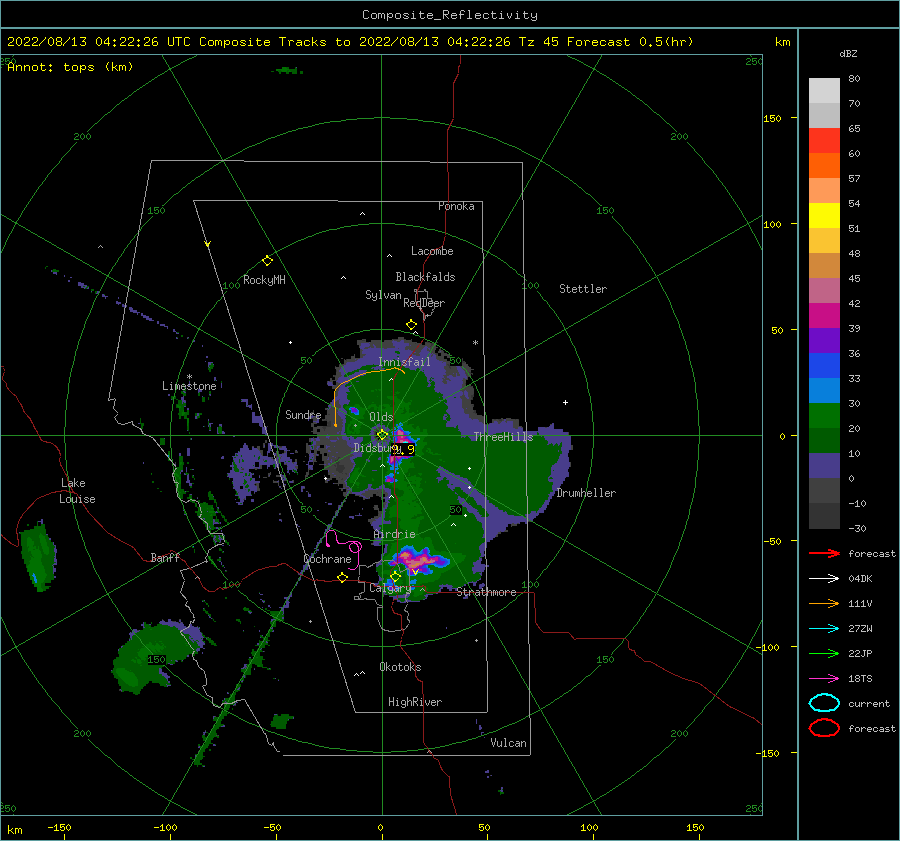This screenshot has width=900, height=841.
Task: Click the RockyMH label
Action: click(x=264, y=280)
